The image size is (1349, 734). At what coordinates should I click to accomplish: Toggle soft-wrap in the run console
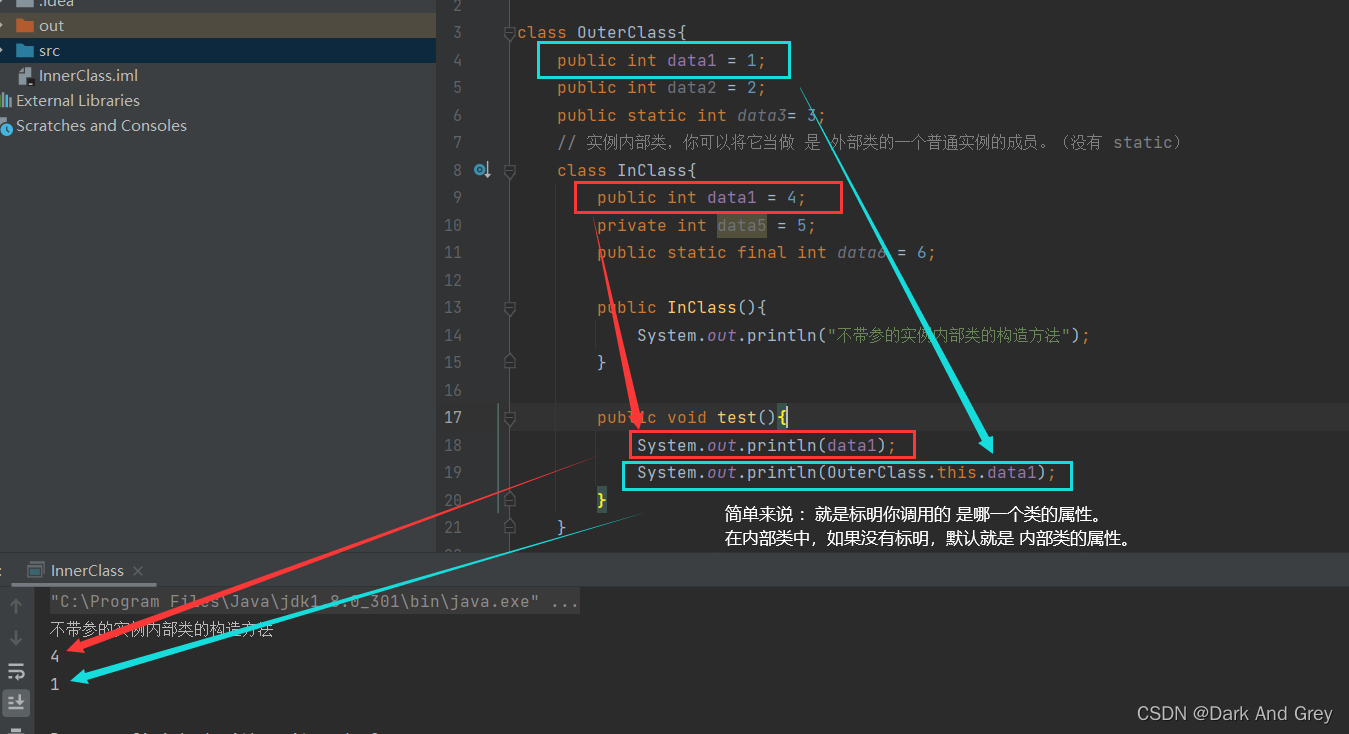16,671
